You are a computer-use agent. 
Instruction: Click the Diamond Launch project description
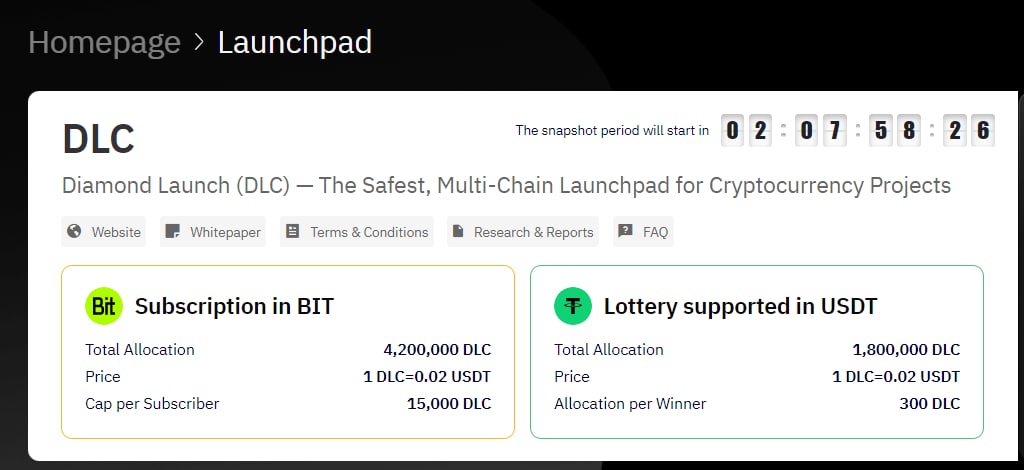(506, 186)
